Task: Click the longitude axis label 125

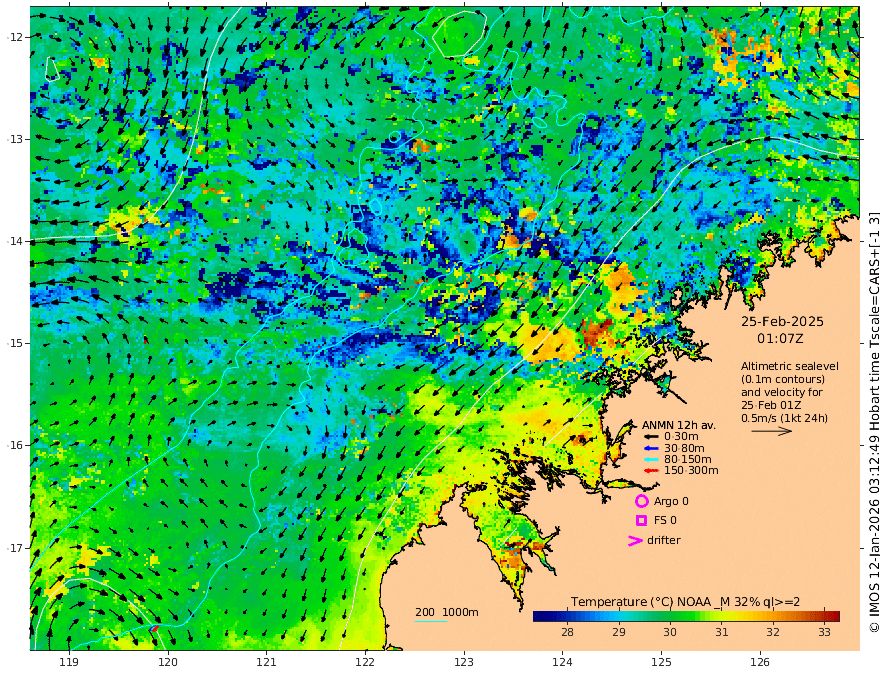Action: tap(662, 662)
